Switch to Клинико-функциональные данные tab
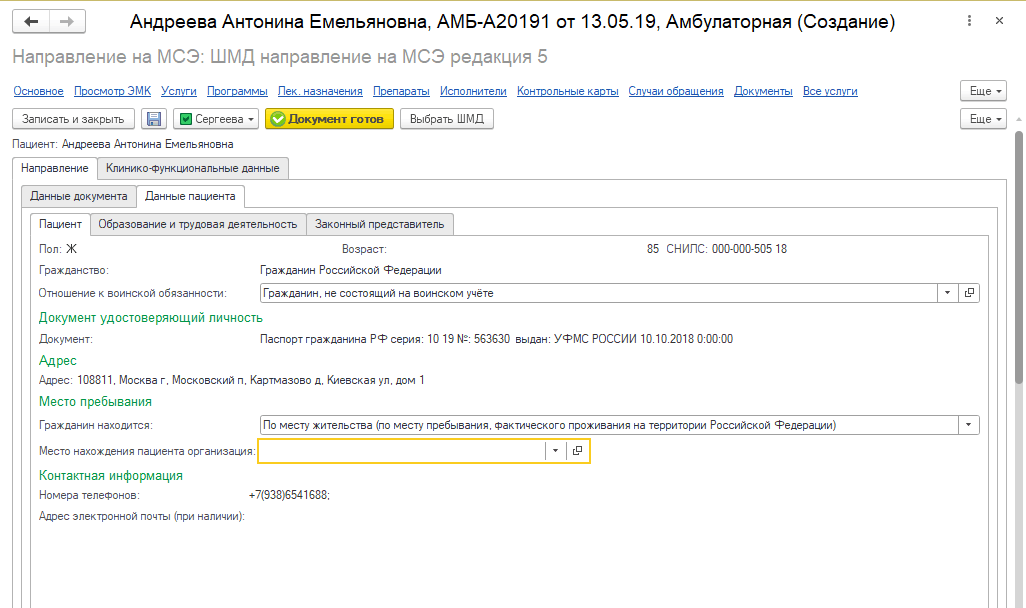Image resolution: width=1026 pixels, height=608 pixels. [x=193, y=168]
